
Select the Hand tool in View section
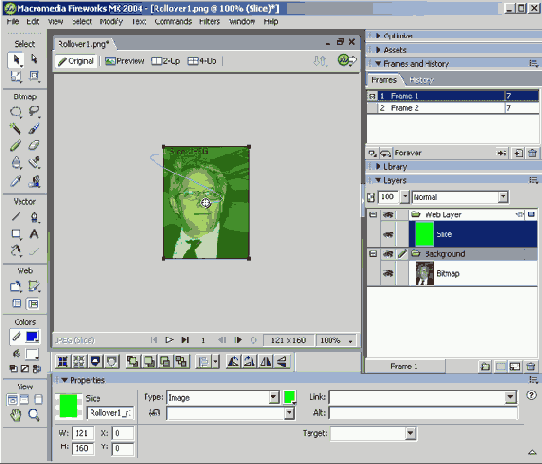point(15,415)
